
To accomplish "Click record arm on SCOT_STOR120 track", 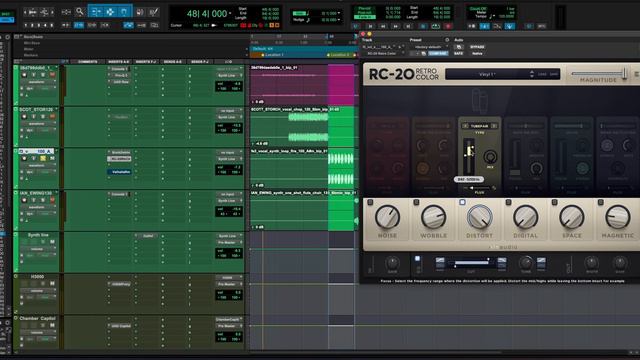I will 24,117.
